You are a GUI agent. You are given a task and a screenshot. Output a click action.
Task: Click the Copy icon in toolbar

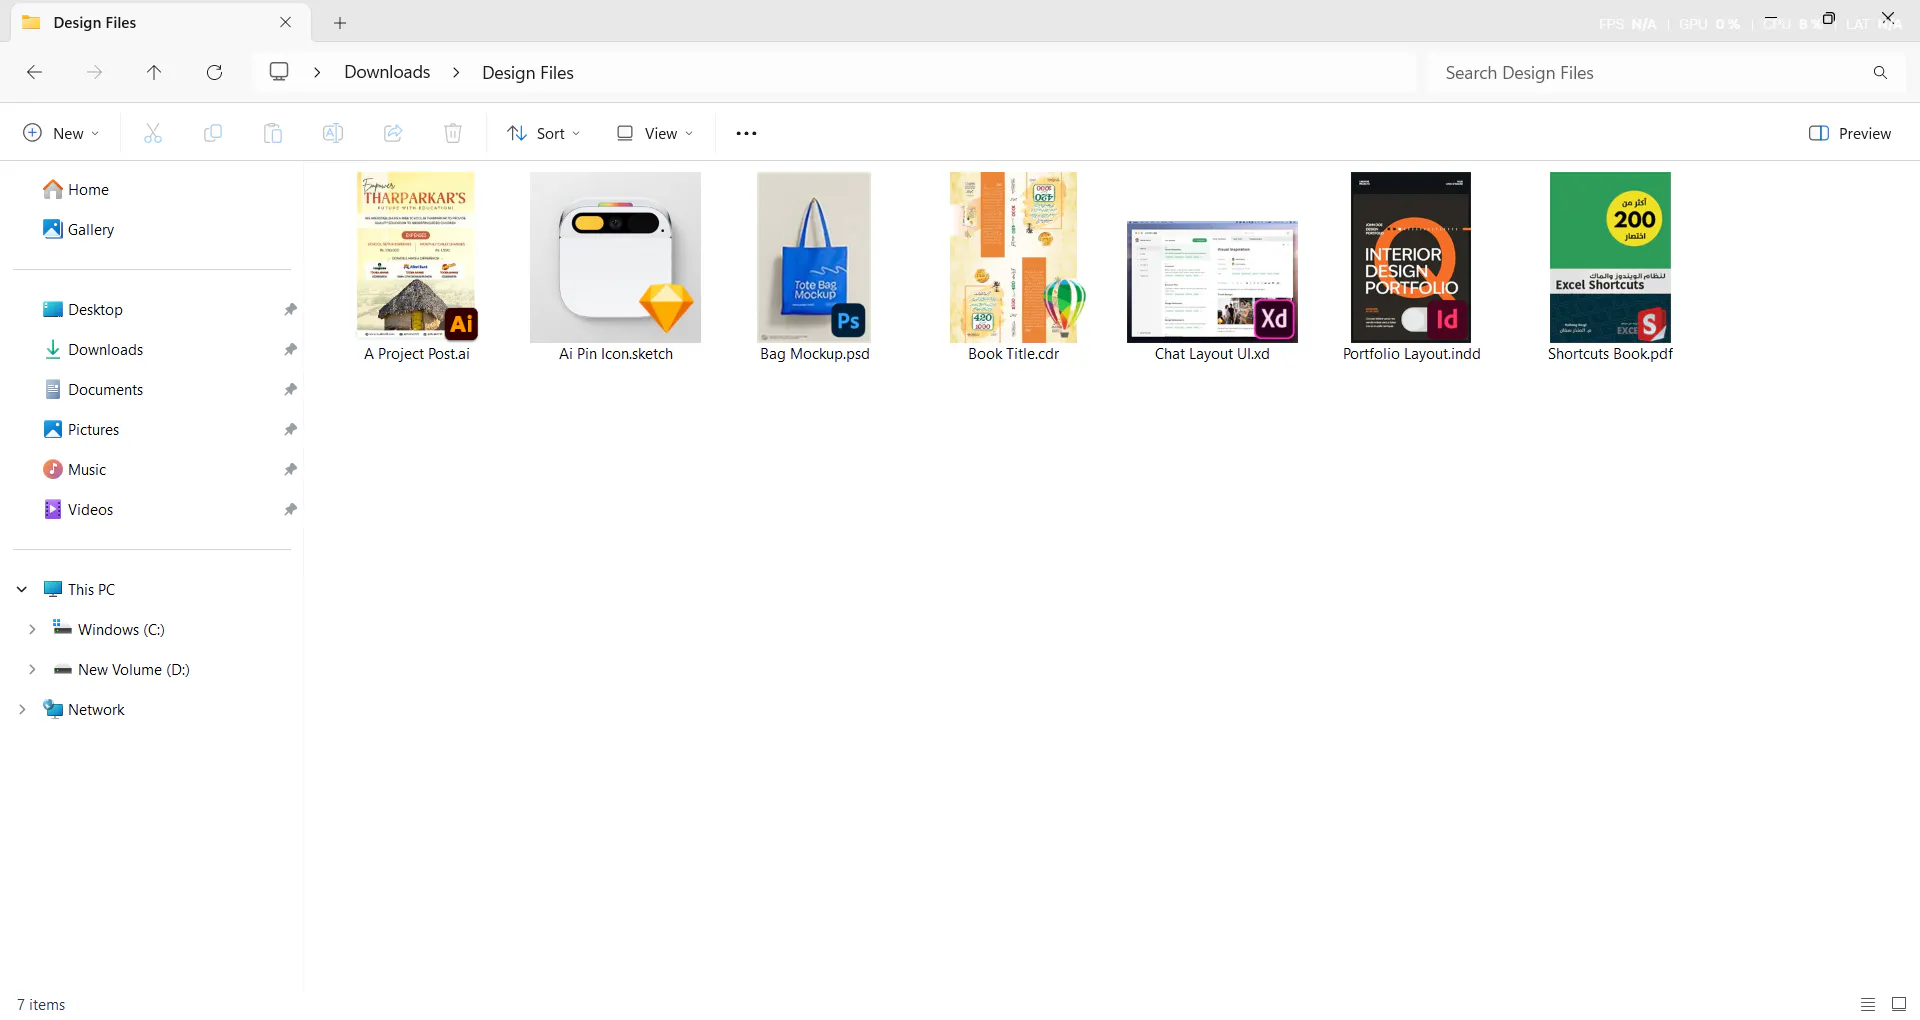point(213,133)
